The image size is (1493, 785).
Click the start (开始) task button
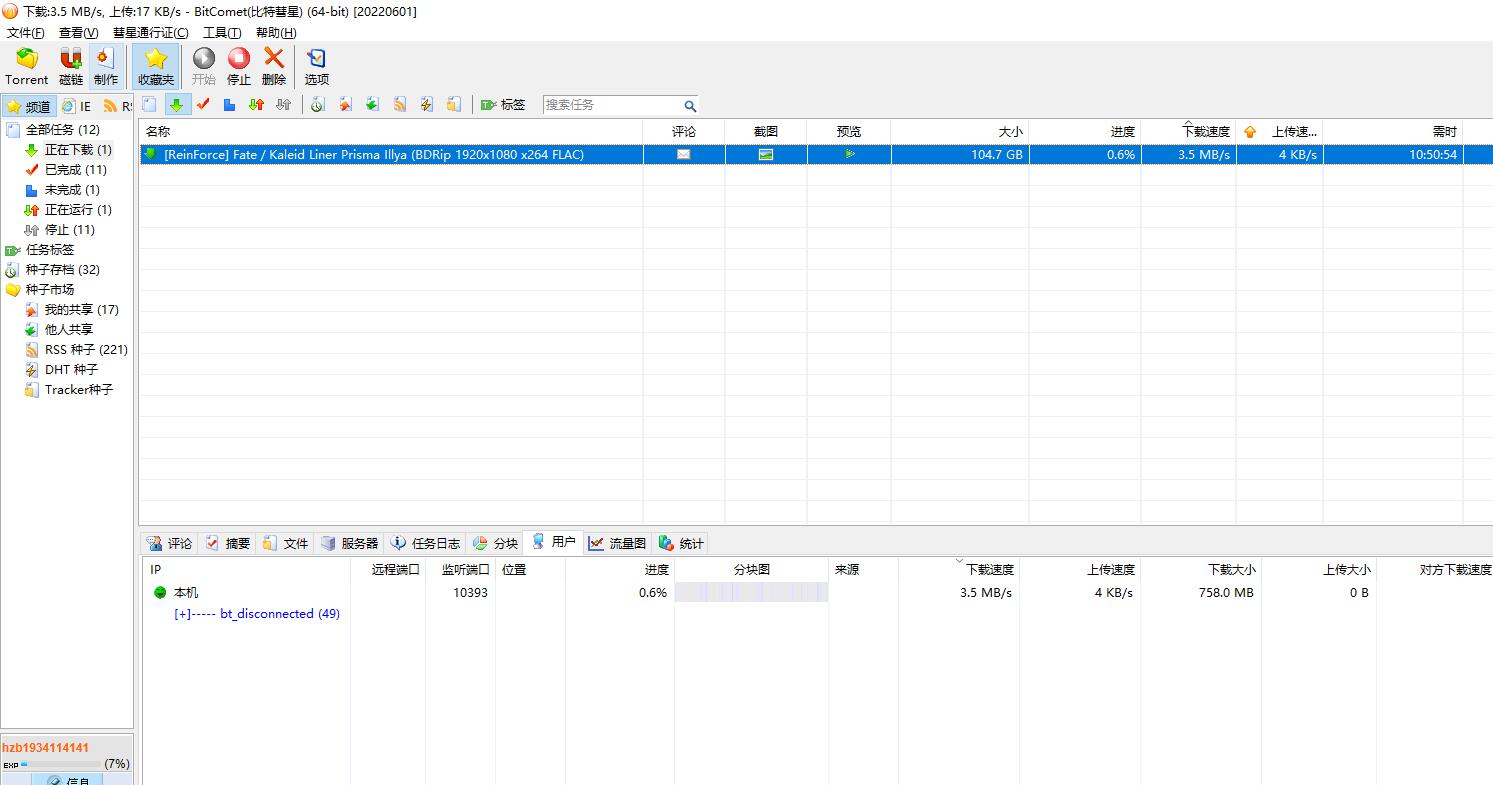204,67
